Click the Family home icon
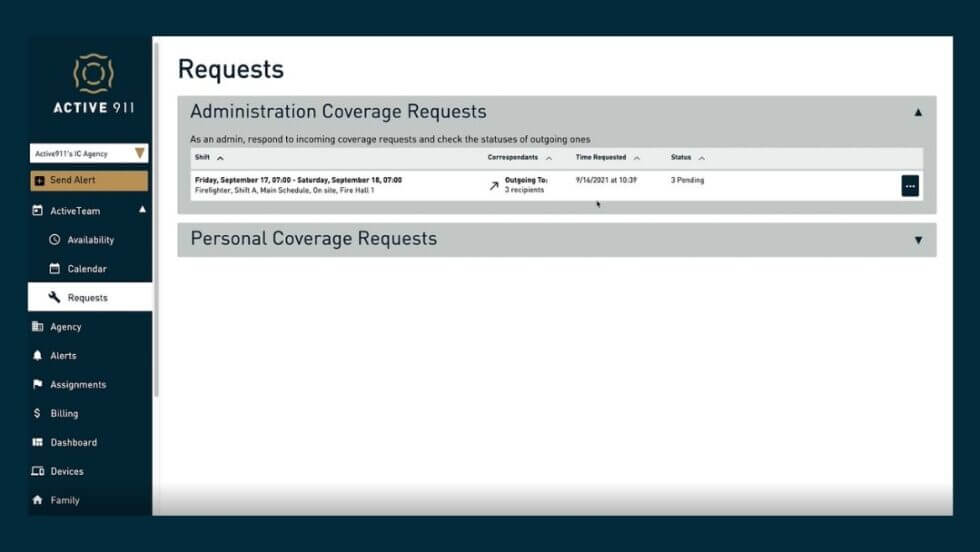The width and height of the screenshot is (980, 552). pos(38,501)
